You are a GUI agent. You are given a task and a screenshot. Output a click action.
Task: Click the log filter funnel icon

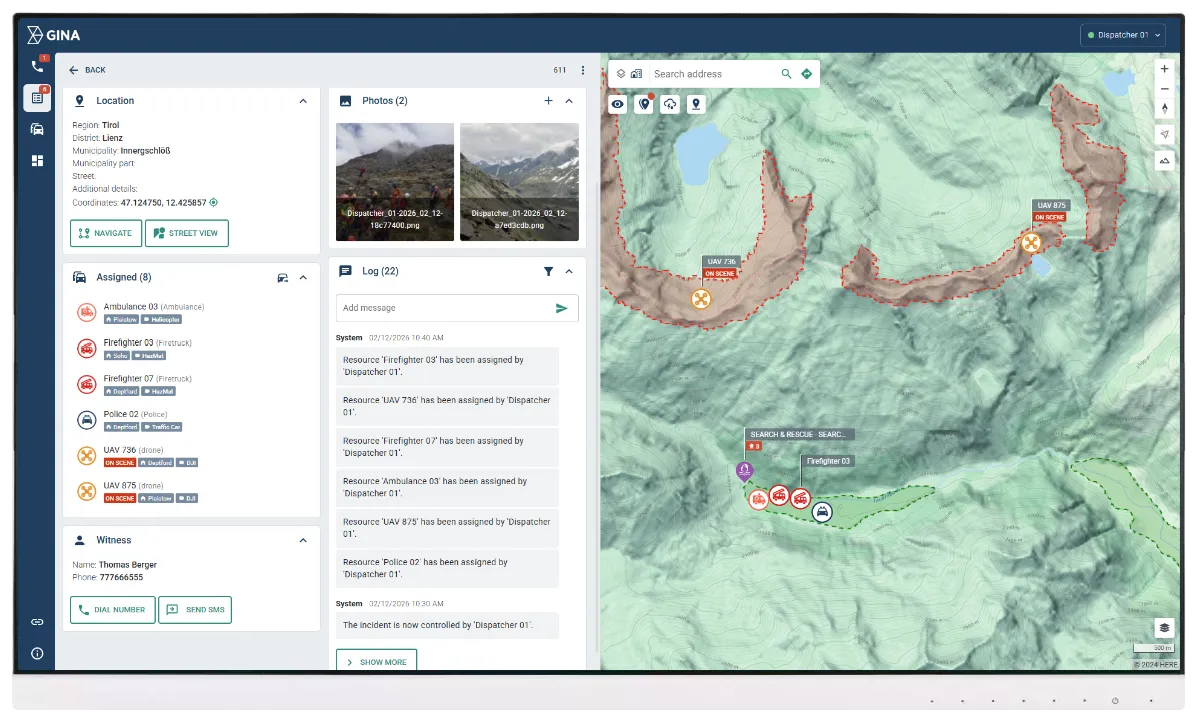(548, 271)
